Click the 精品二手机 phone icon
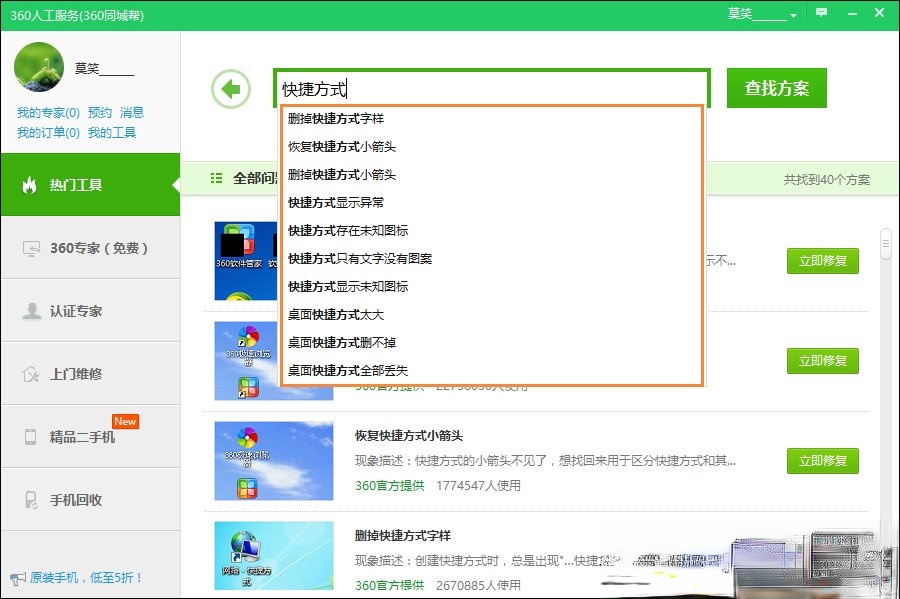 30,437
